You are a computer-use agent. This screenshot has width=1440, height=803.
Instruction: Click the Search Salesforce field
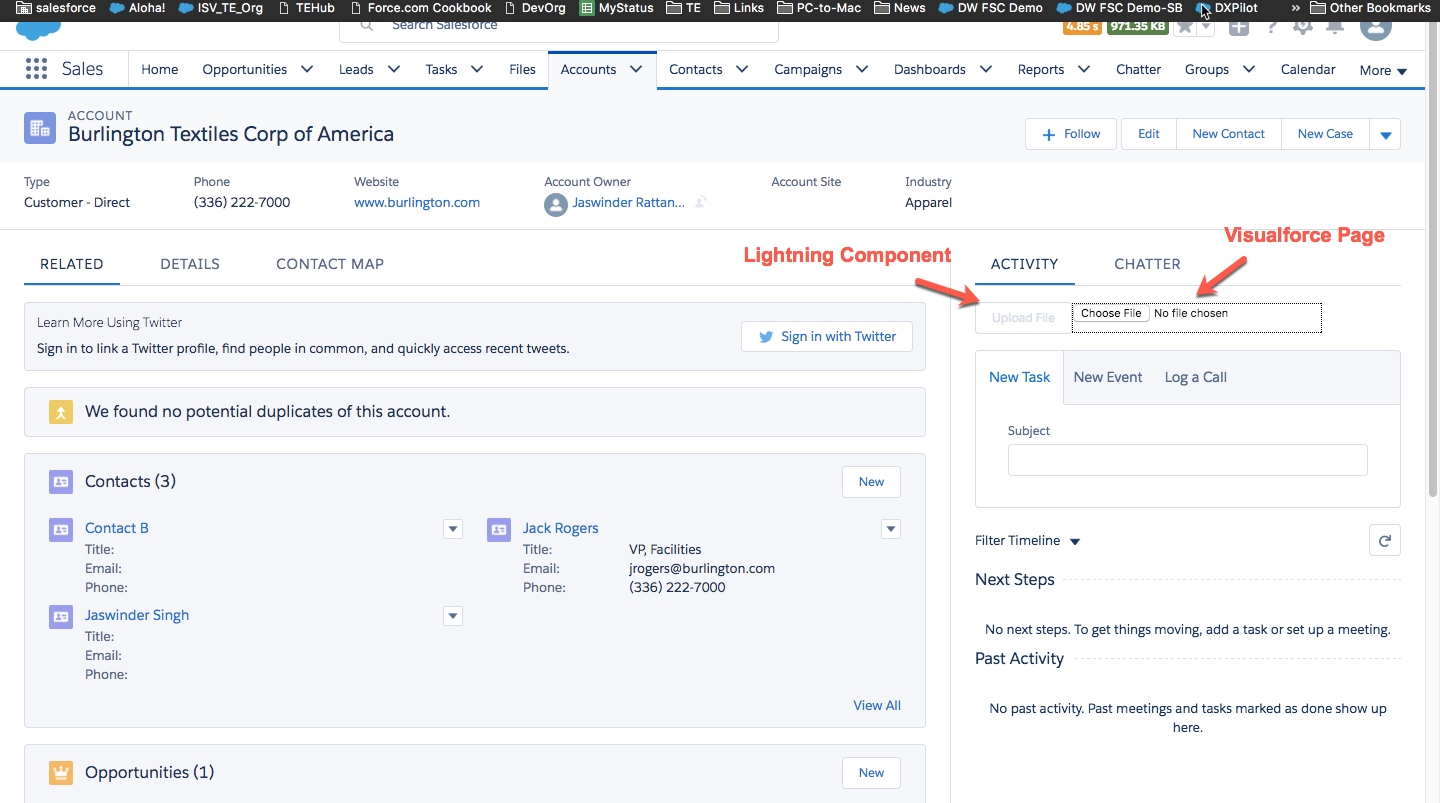point(559,28)
